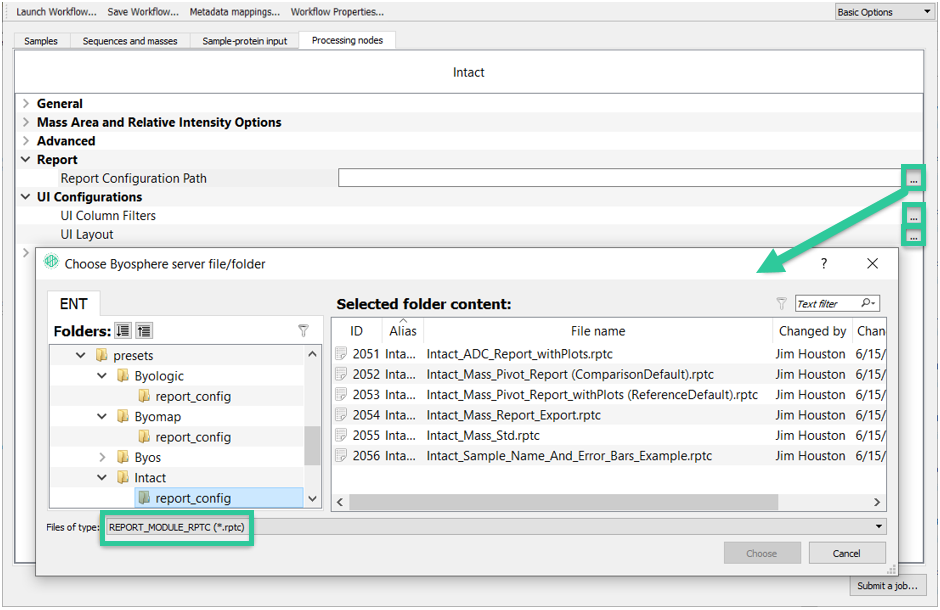
Task: Open the Basic Options dropdown
Action: click(x=884, y=12)
